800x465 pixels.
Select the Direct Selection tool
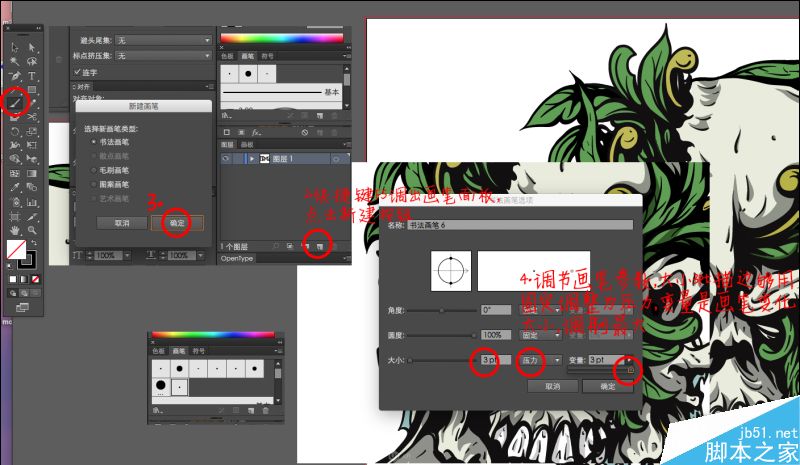(32, 47)
